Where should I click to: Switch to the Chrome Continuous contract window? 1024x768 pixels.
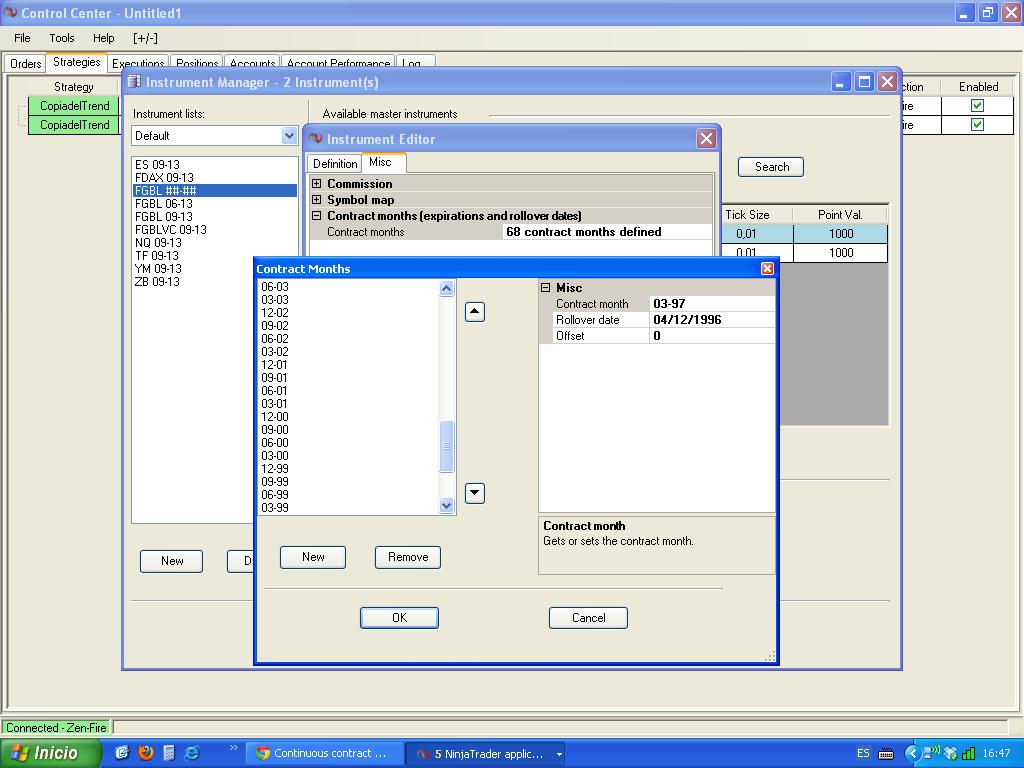coord(325,754)
